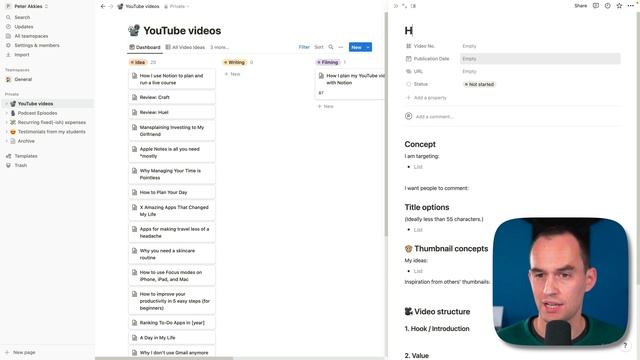Click Add a property
Image resolution: width=640 pixels, height=360 pixels.
click(426, 98)
